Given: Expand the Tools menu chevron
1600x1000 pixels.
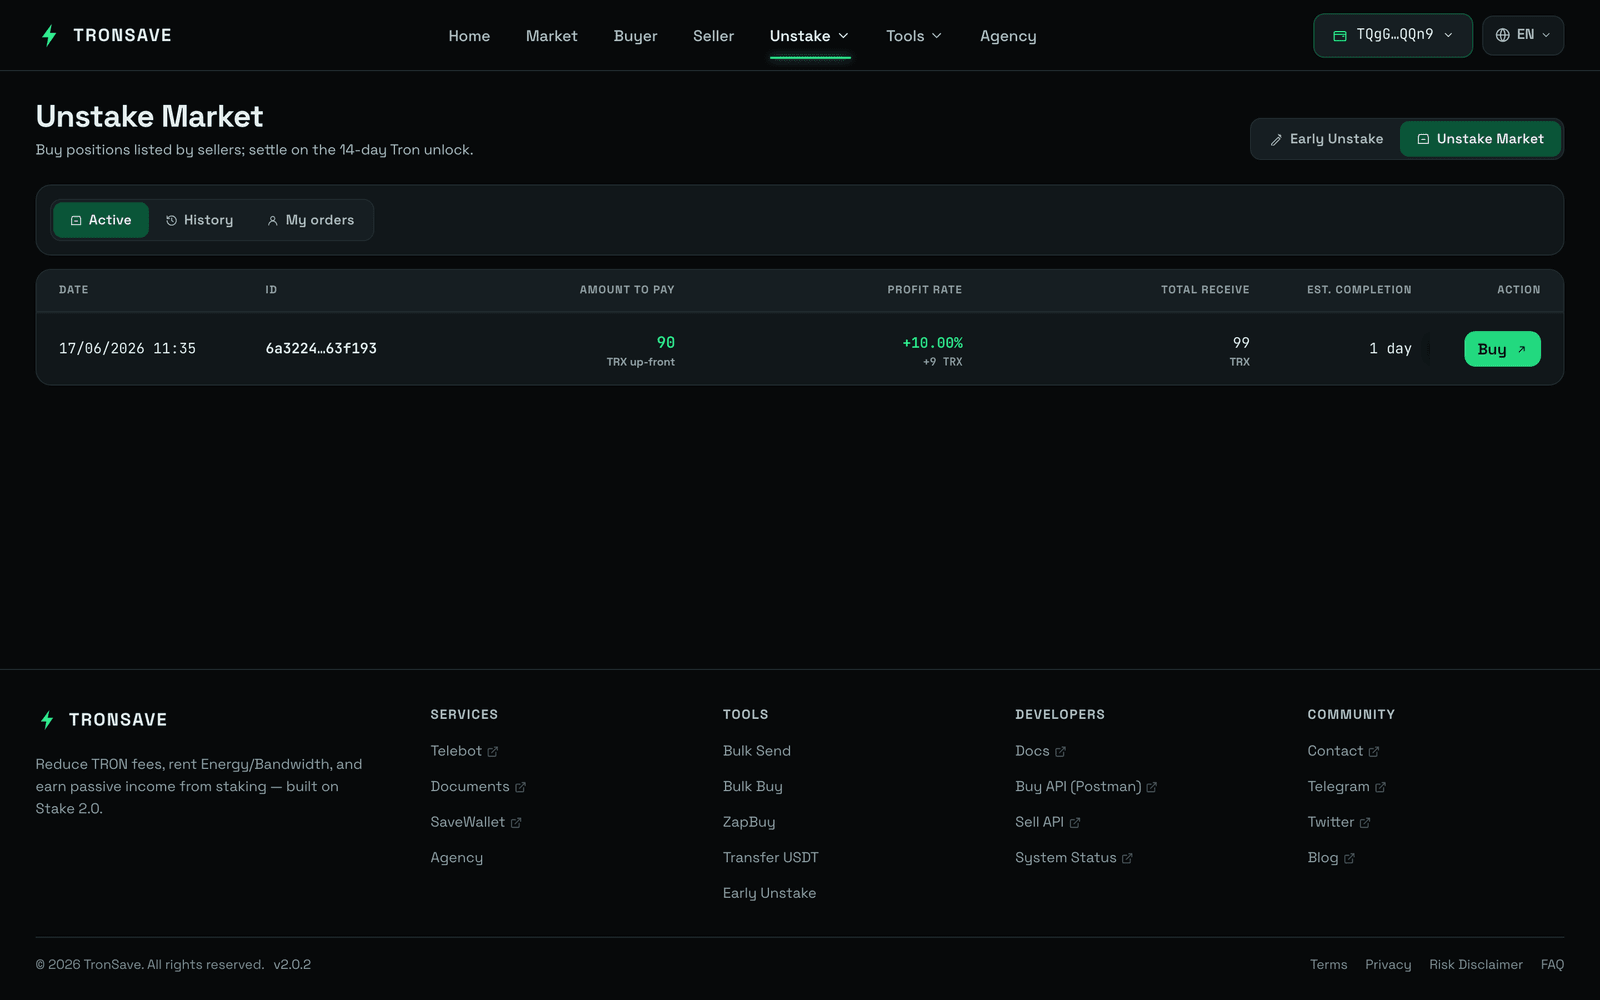Looking at the screenshot, I should [937, 36].
